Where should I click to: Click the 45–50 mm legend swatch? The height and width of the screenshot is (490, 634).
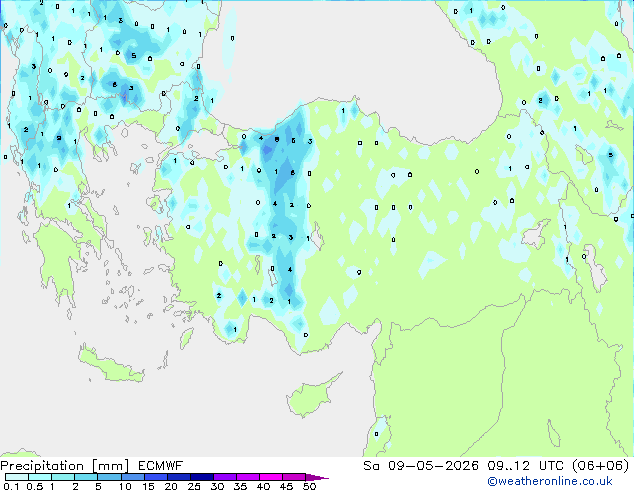pyautogui.click(x=294, y=477)
